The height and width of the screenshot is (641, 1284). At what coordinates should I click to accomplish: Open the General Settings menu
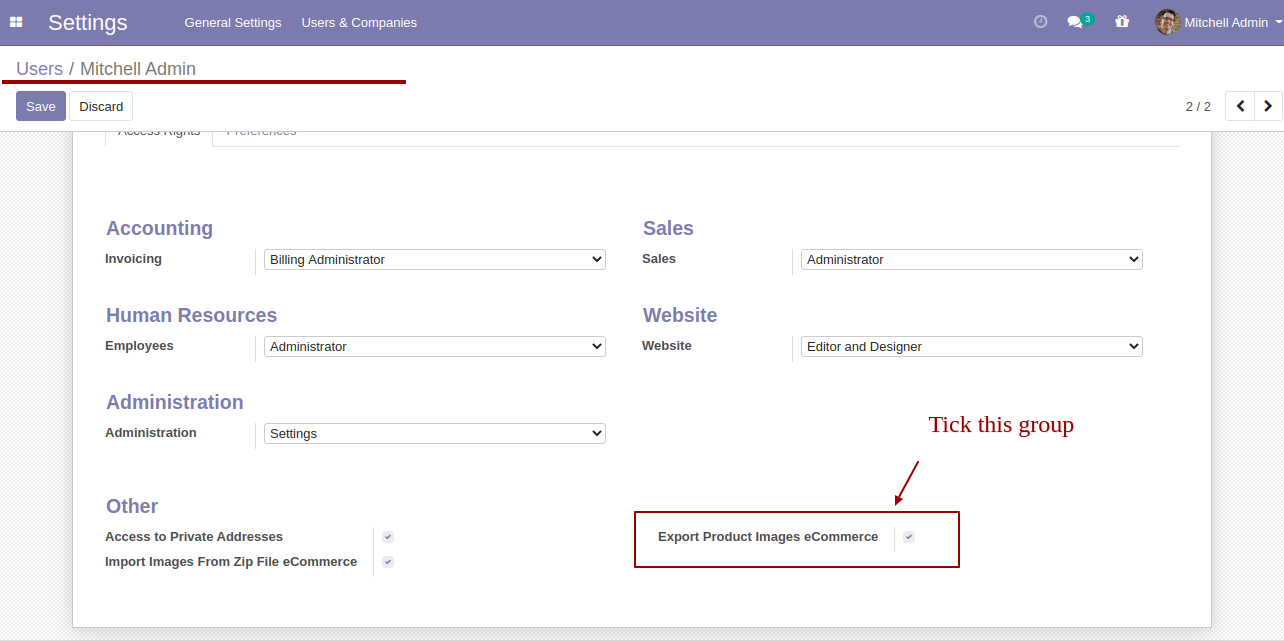(x=233, y=22)
